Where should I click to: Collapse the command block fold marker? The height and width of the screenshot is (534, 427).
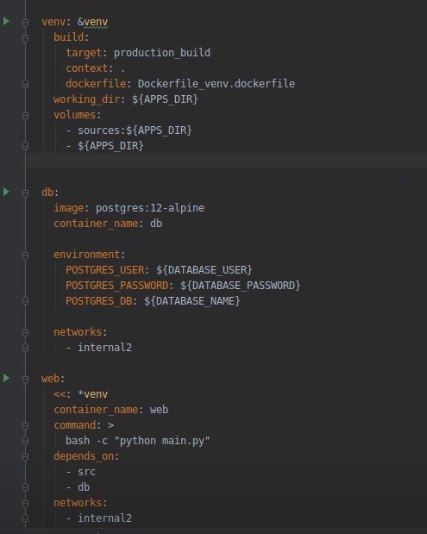pos(25,425)
